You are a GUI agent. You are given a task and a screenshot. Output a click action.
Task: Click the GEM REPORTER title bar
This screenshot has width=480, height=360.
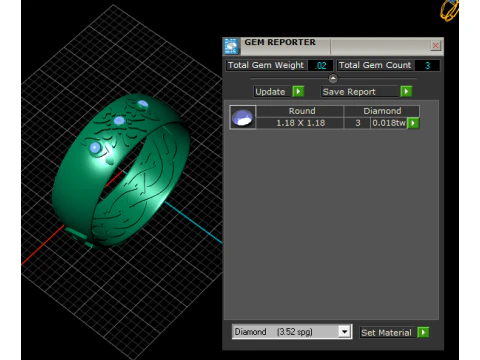click(x=333, y=46)
